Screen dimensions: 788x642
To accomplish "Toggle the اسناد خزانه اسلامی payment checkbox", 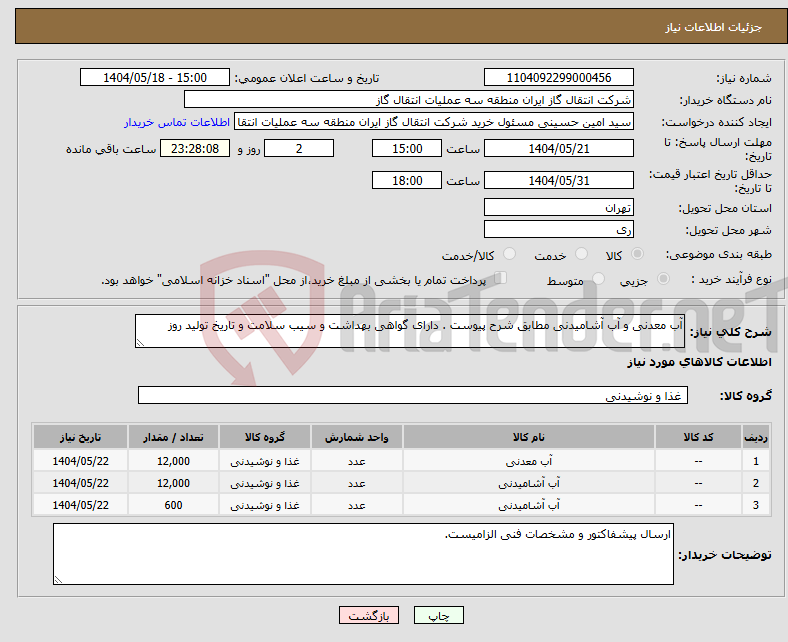I will [x=501, y=278].
